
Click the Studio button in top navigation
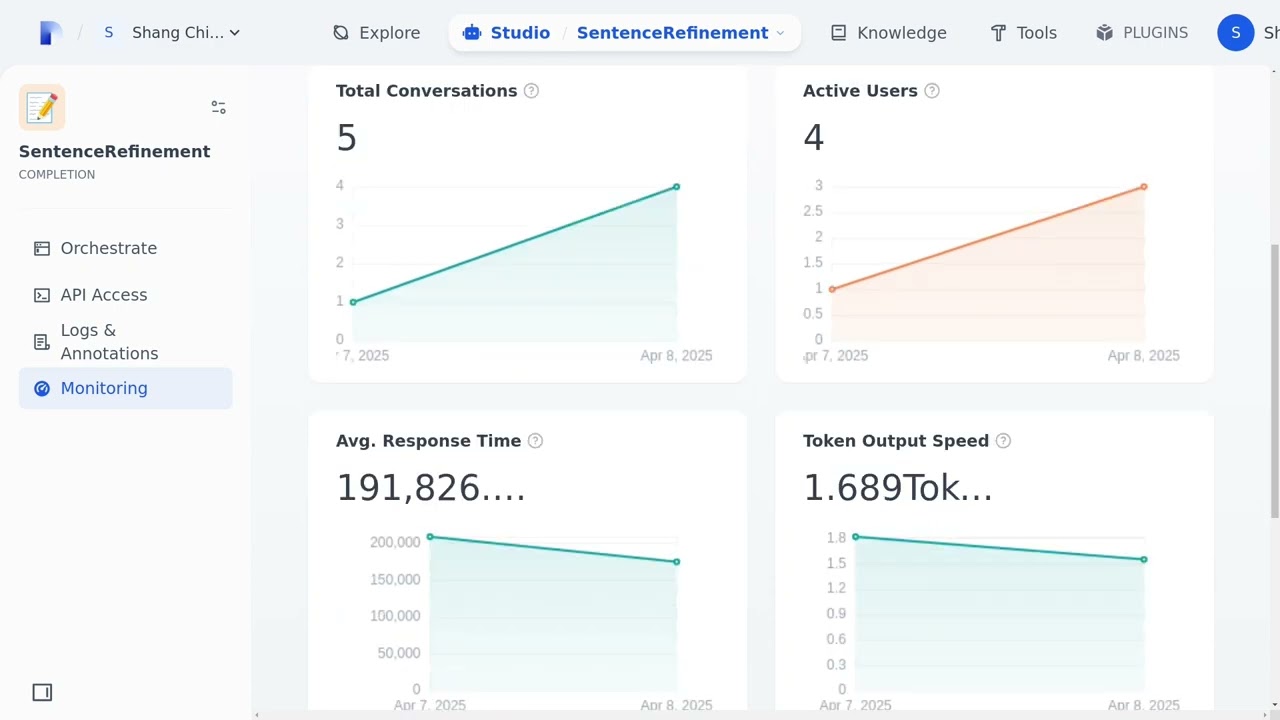(507, 33)
